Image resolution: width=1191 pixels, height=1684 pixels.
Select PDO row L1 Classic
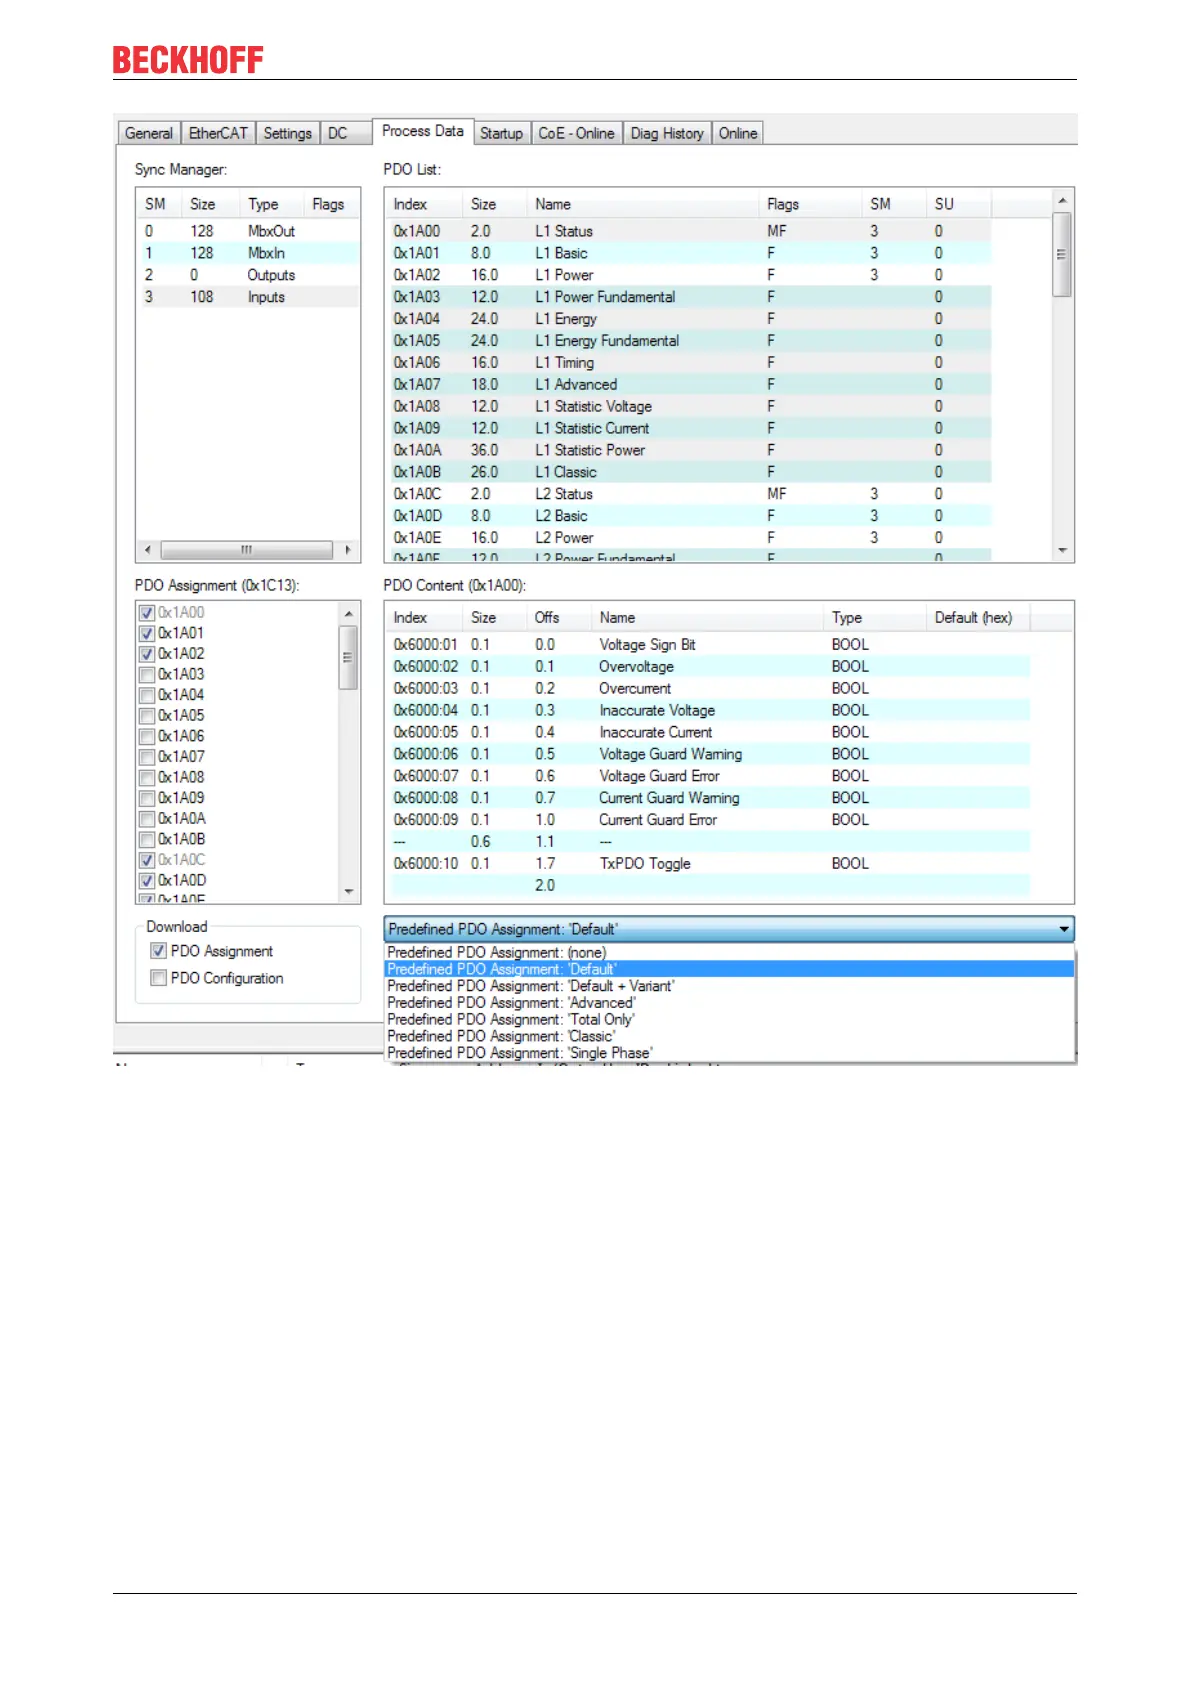[689, 472]
